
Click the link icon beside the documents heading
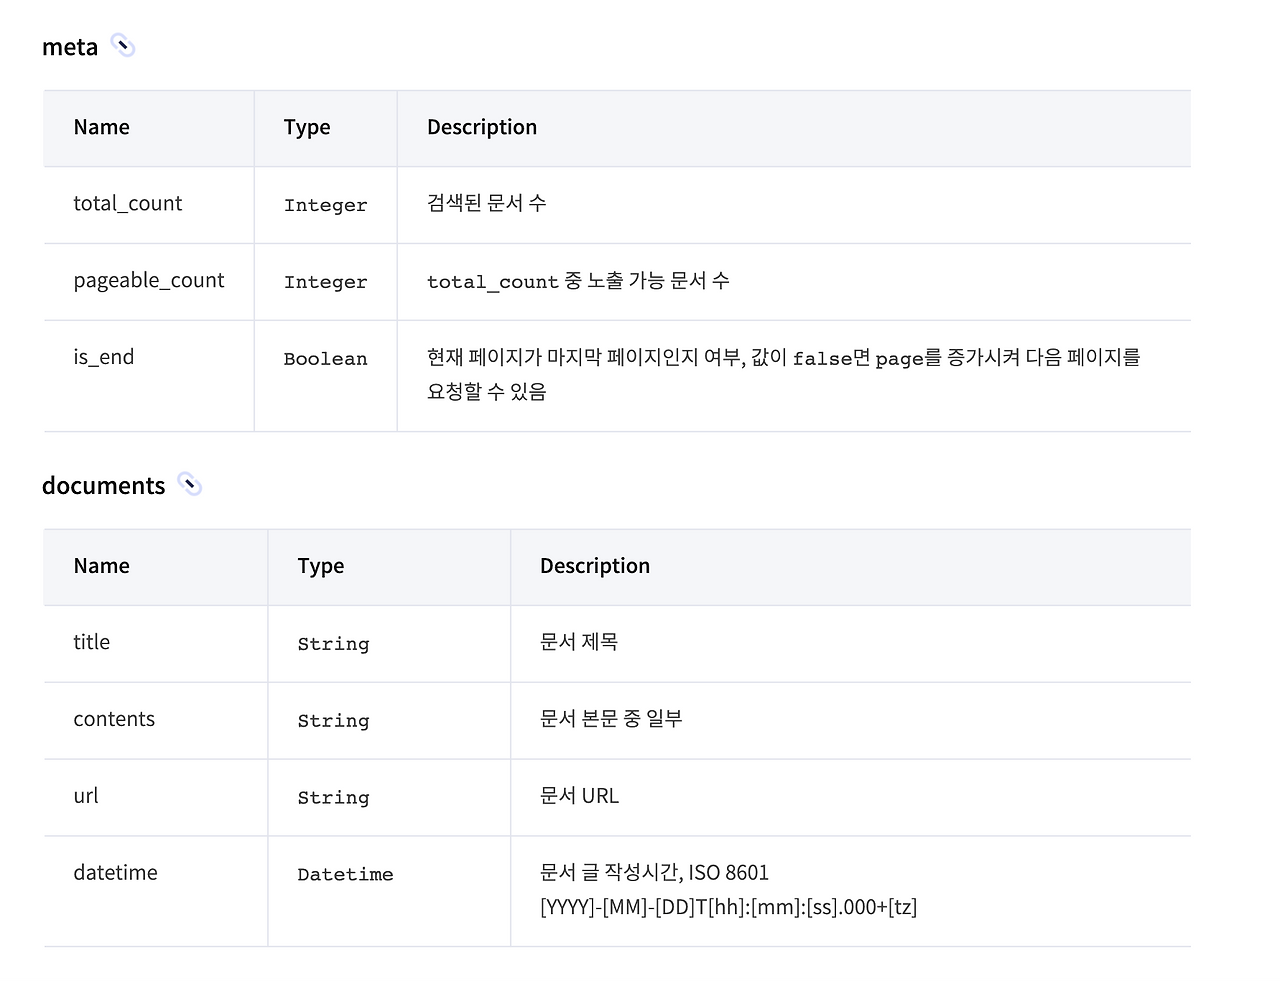click(x=190, y=485)
